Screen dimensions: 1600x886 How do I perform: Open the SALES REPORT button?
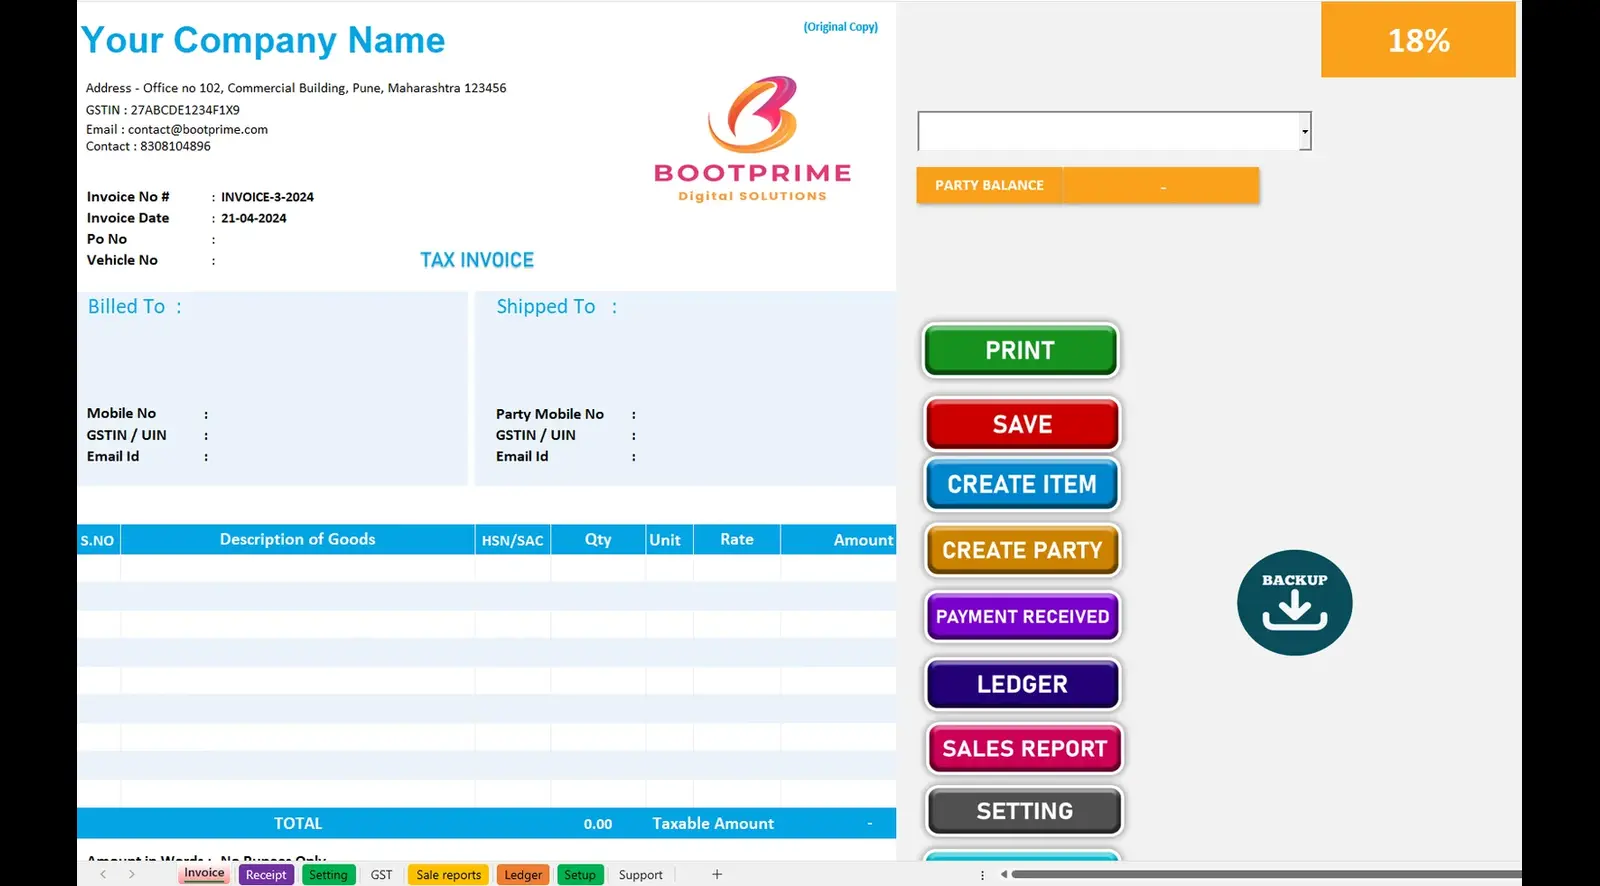(1024, 749)
